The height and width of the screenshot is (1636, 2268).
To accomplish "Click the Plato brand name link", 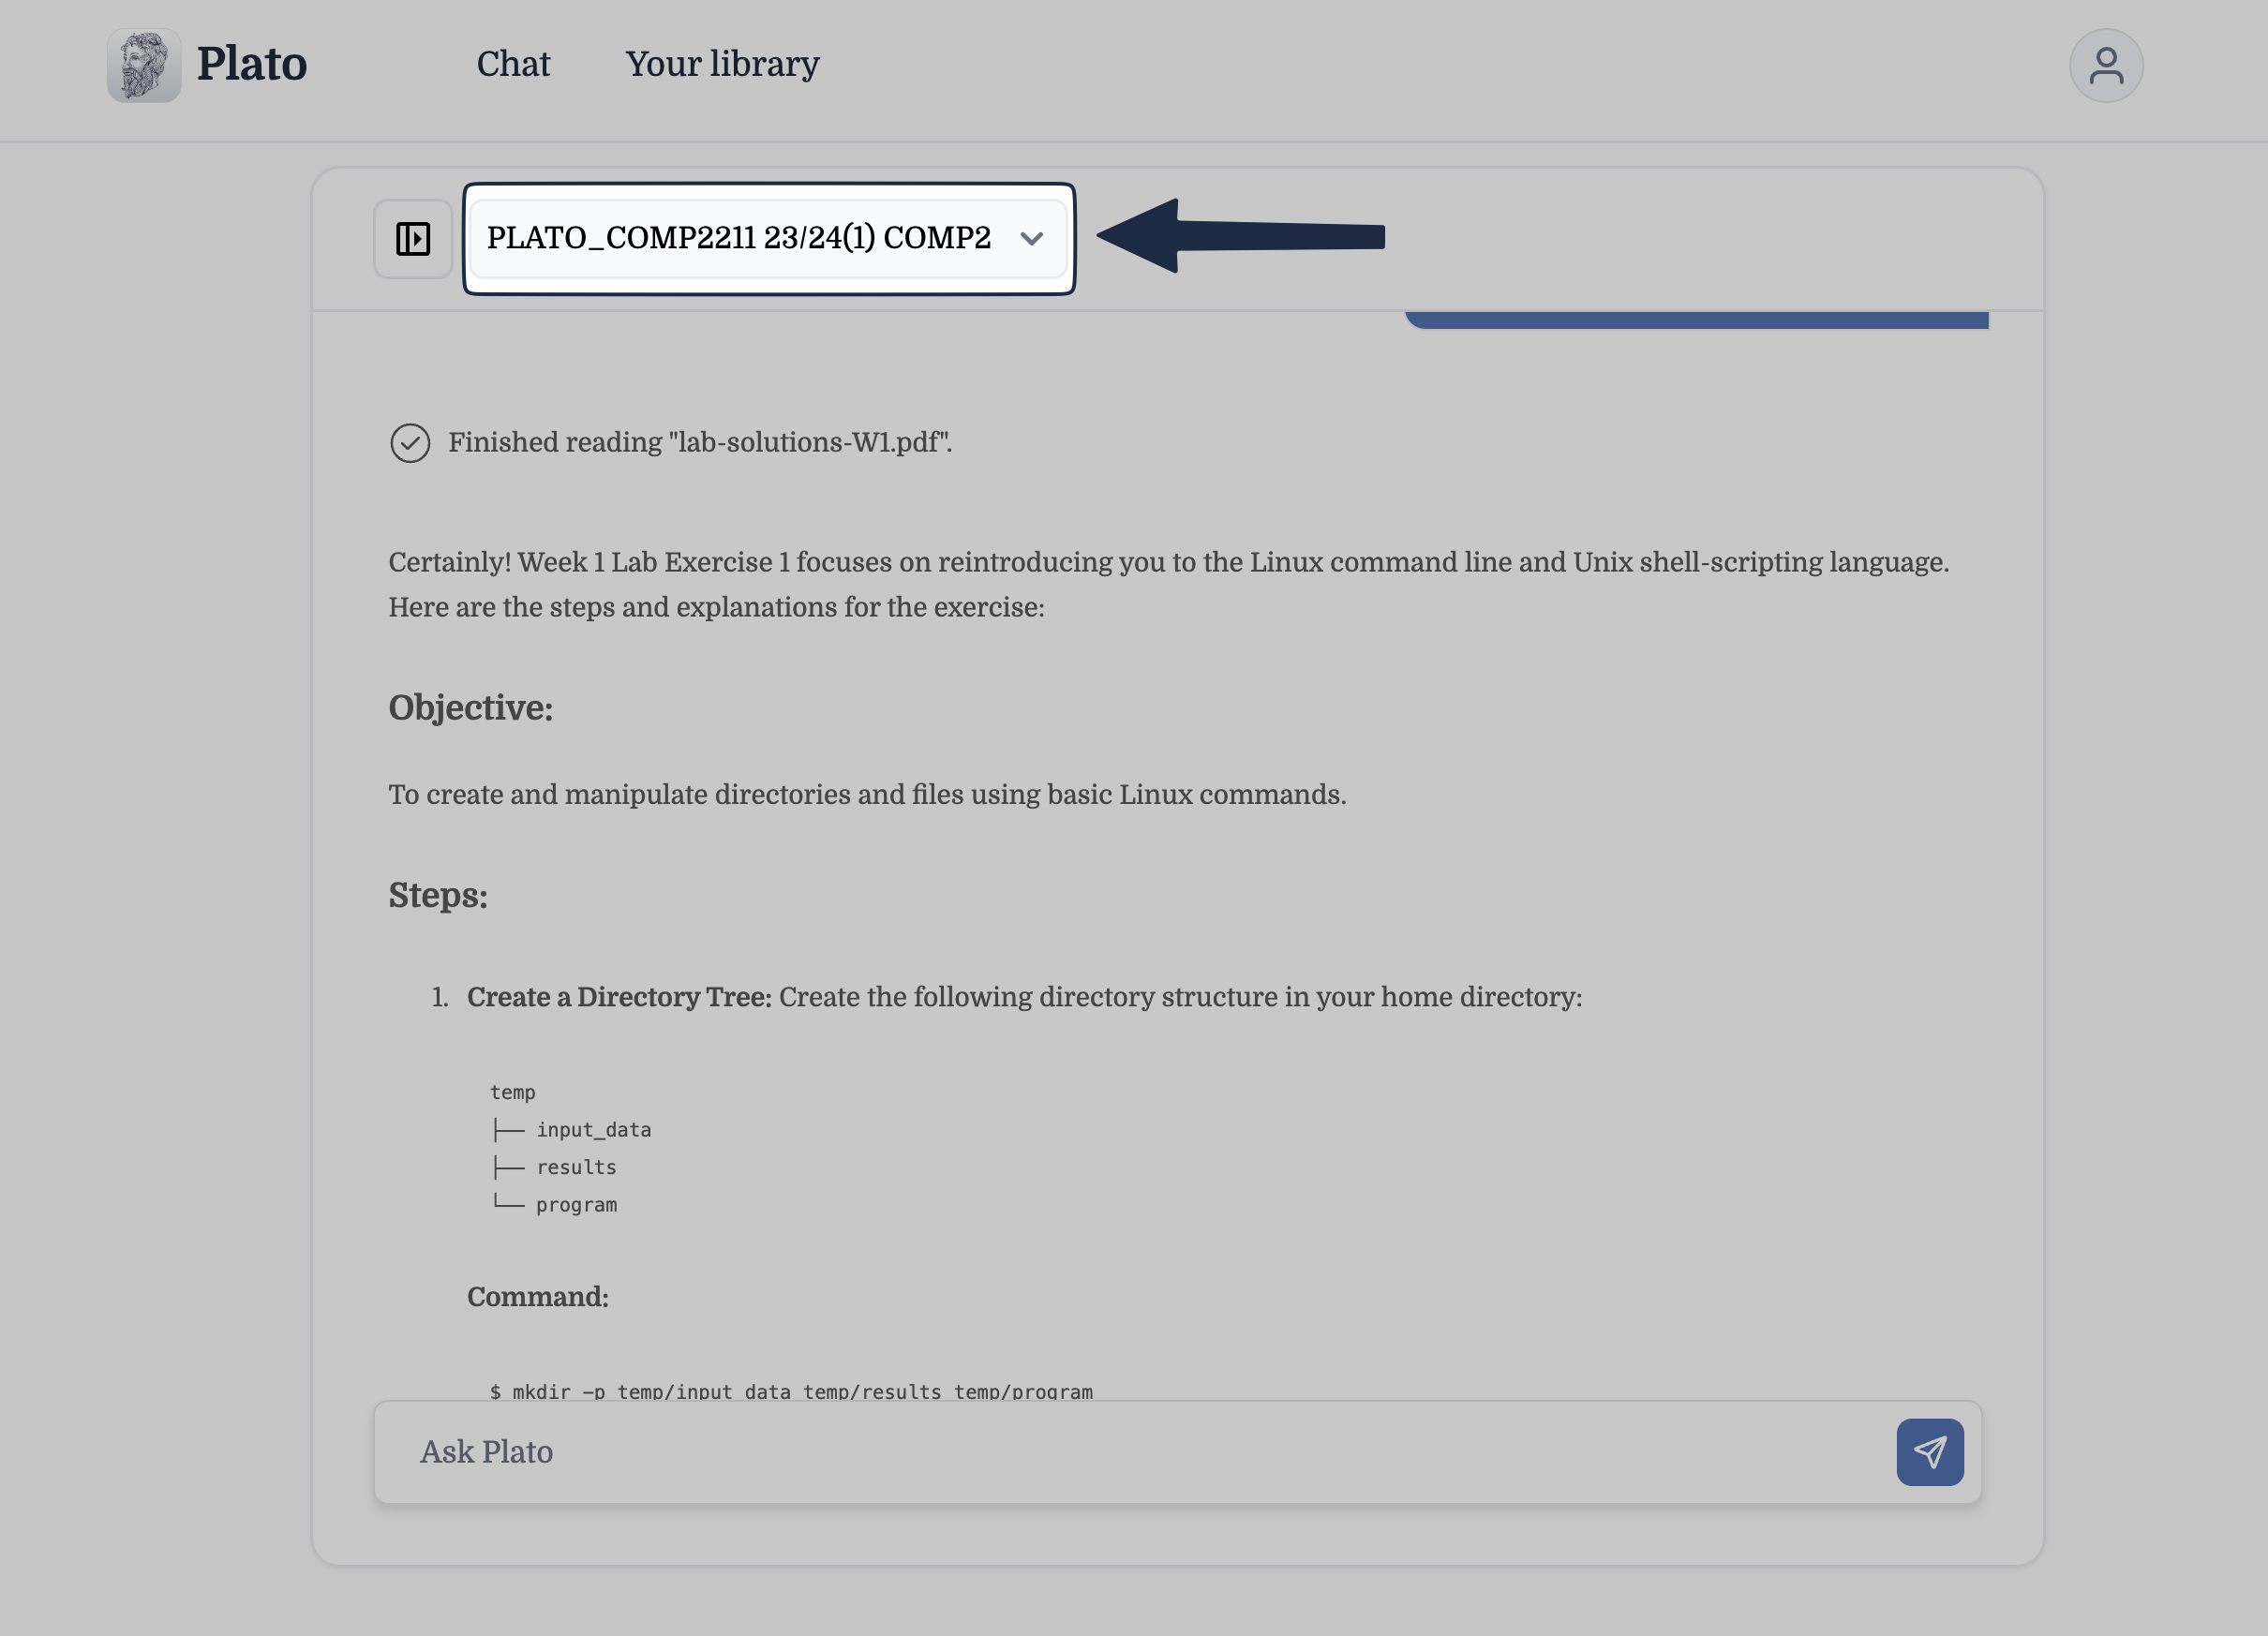I will tap(251, 64).
